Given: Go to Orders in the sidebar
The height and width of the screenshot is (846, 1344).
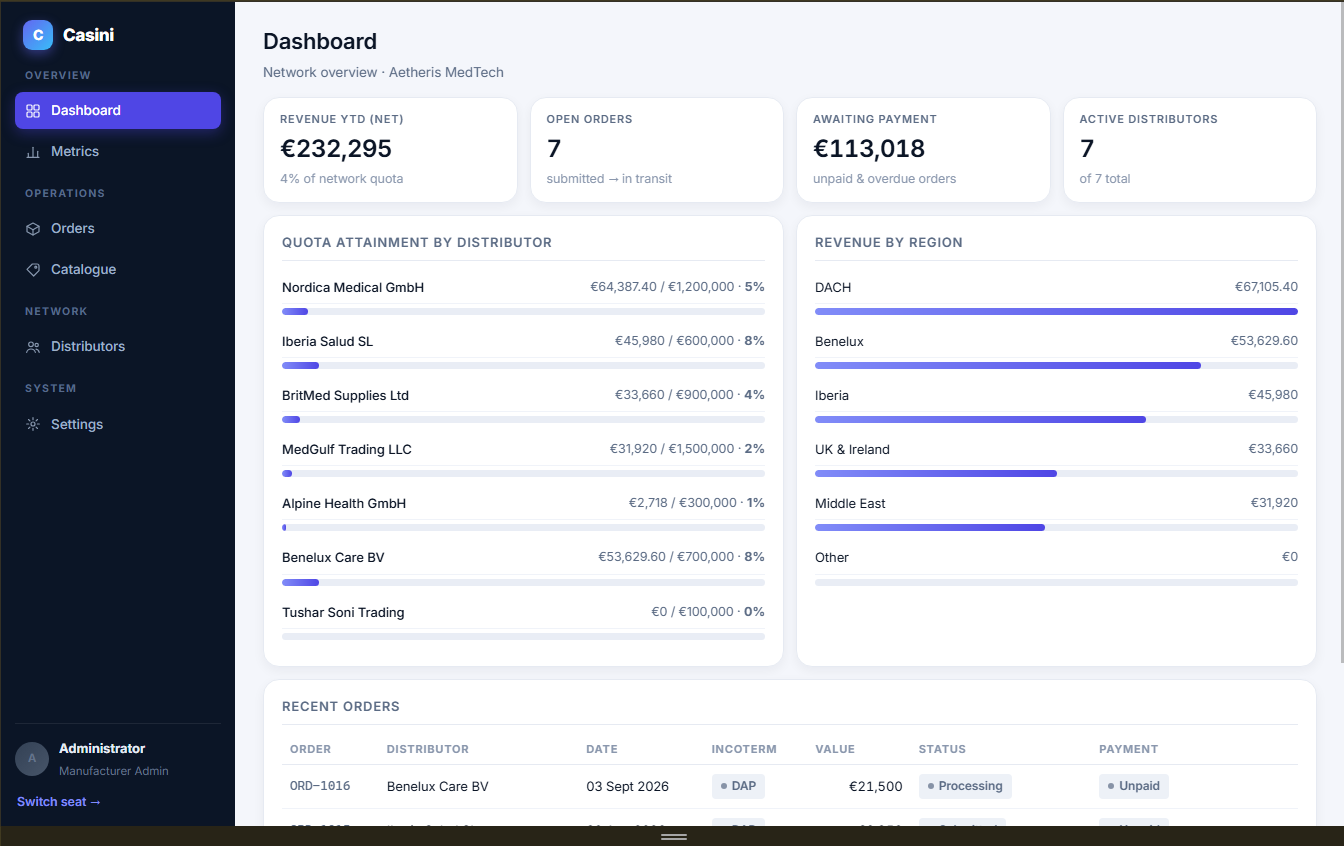Looking at the screenshot, I should (118, 229).
